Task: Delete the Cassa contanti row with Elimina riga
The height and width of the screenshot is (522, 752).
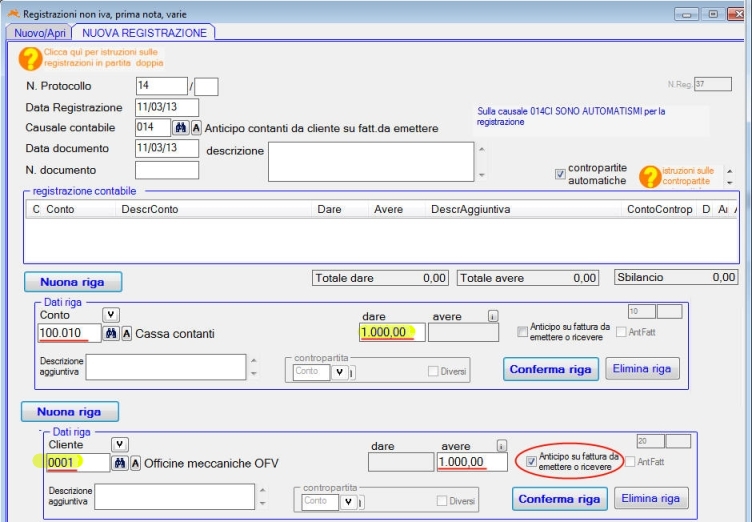Action: (x=642, y=369)
